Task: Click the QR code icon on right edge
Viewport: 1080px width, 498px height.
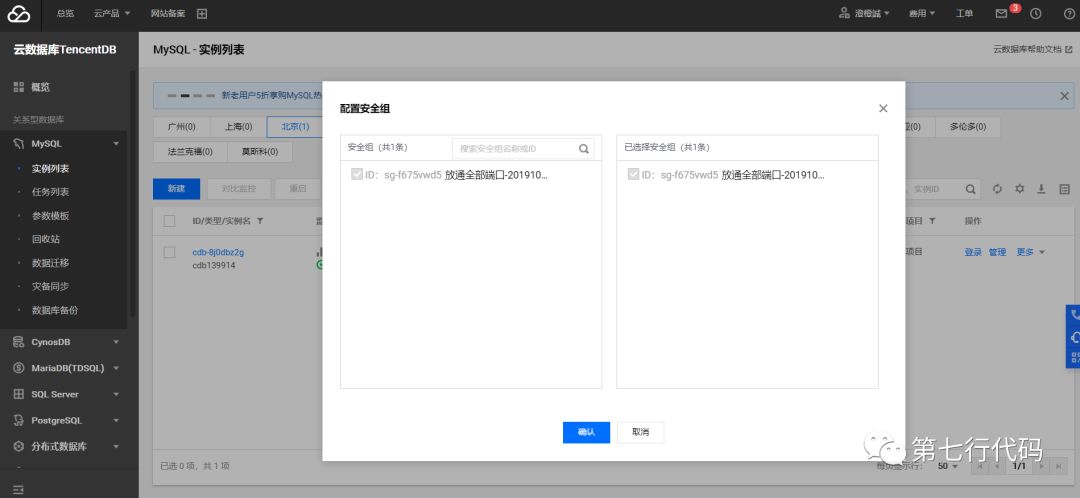Action: [1074, 357]
